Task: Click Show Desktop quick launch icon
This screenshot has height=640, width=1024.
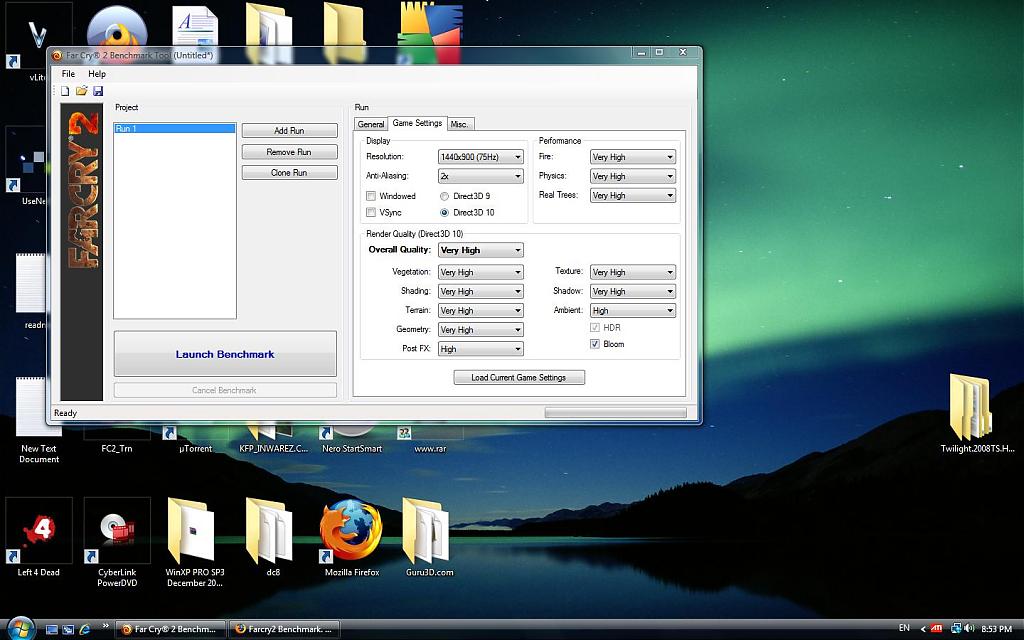Action: pyautogui.click(x=52, y=629)
